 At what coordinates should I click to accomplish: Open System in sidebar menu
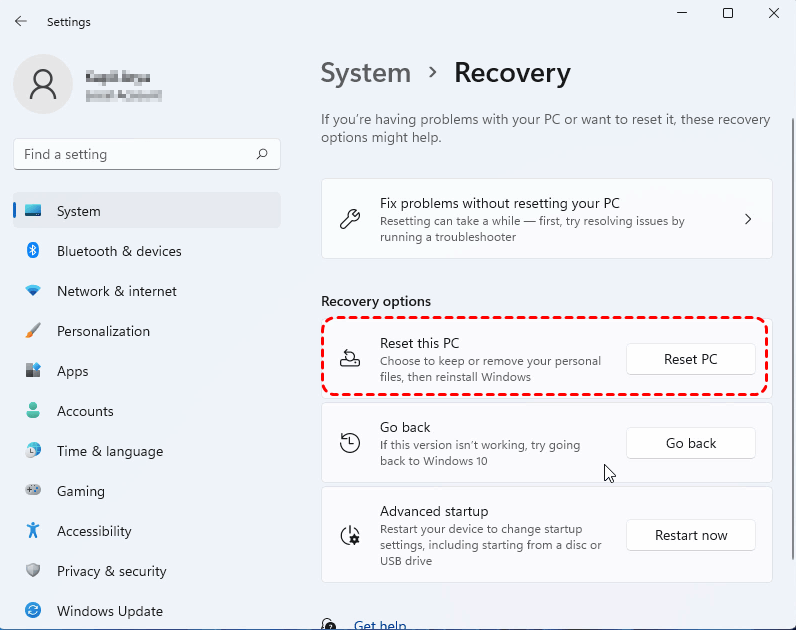click(x=147, y=210)
